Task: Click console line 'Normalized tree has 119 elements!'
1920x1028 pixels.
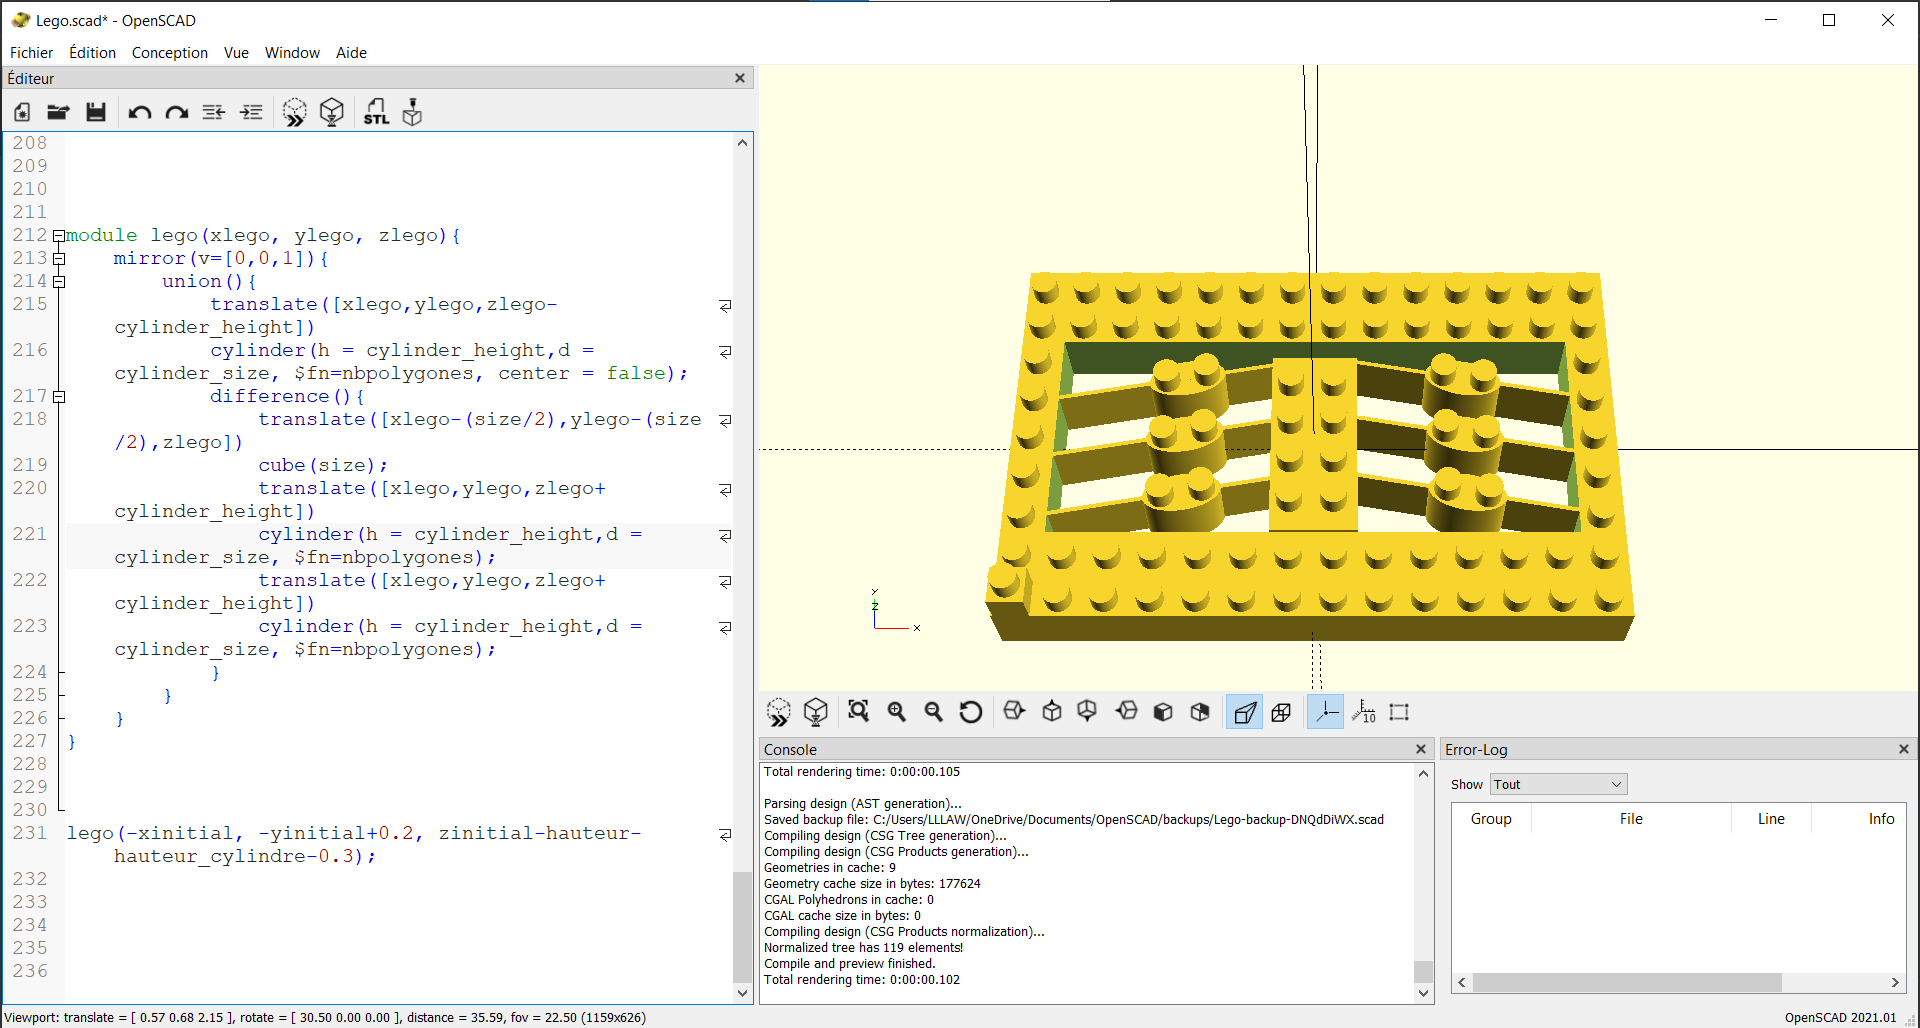Action: click(863, 948)
